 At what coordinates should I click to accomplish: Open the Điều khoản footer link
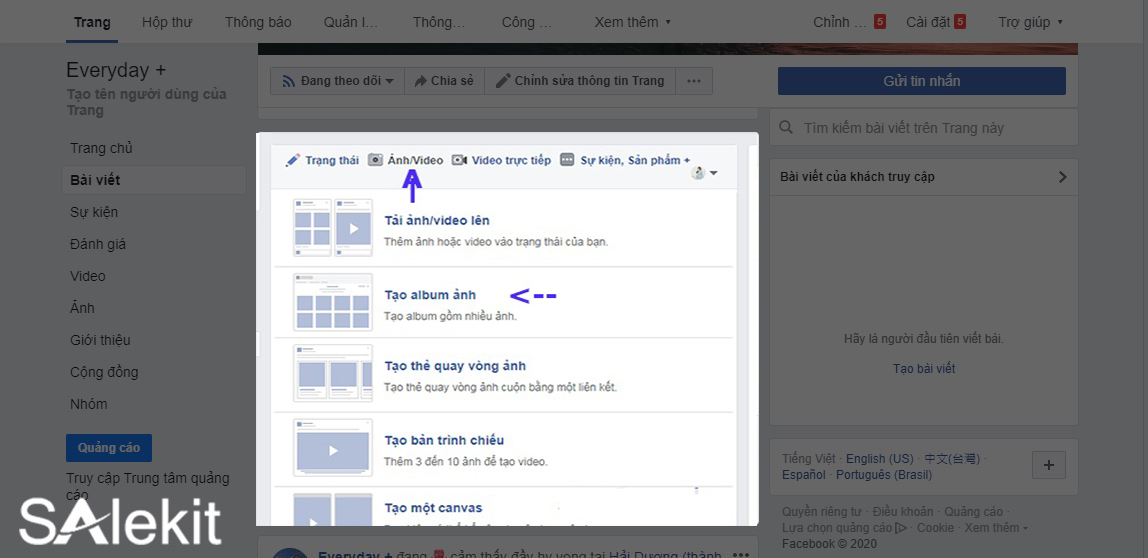[903, 511]
